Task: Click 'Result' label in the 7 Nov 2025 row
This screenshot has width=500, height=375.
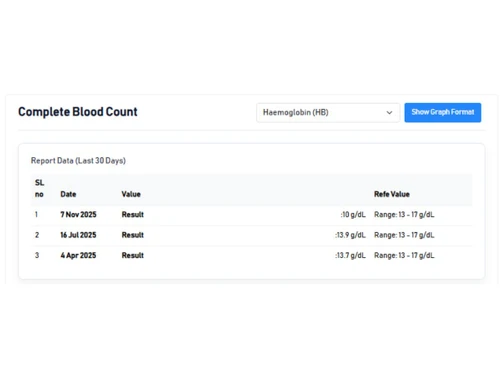Action: 133,215
